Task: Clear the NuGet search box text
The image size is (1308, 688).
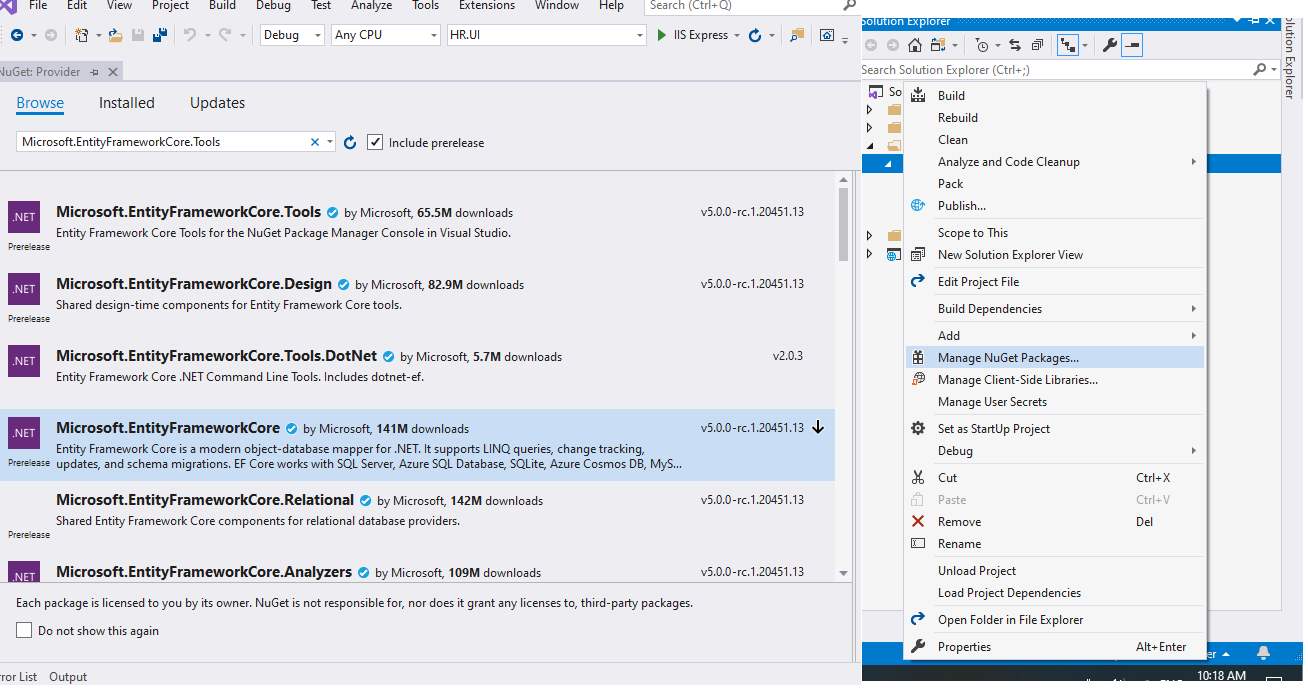Action: click(x=315, y=142)
